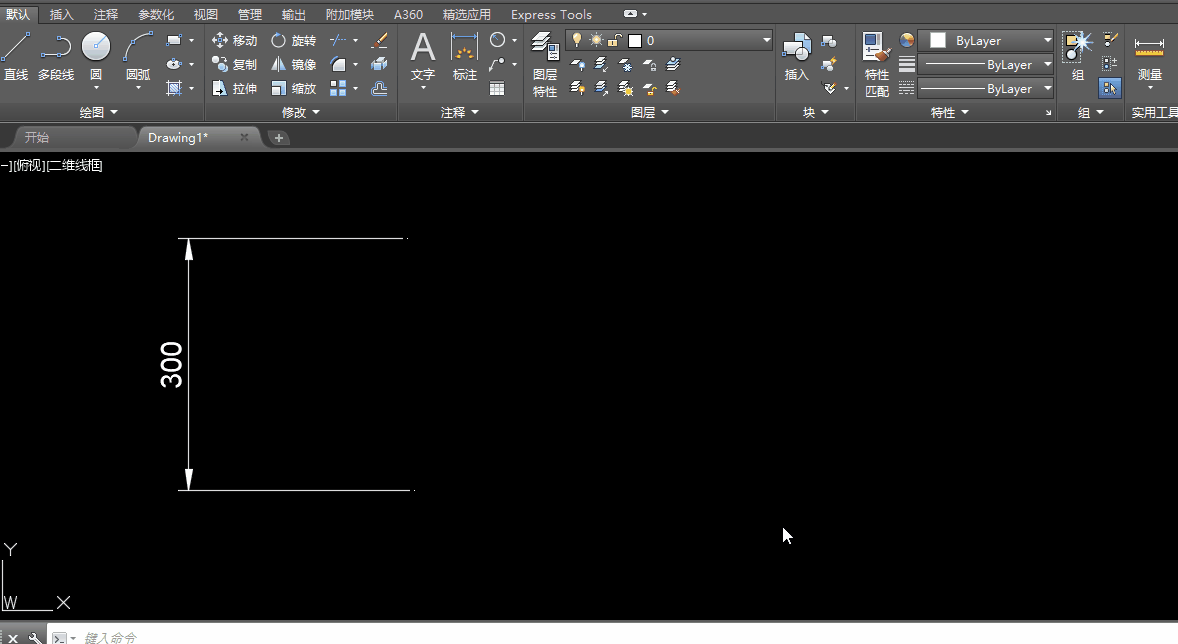Viewport: 1178px width, 644px height.
Task: Click the new drawing plus tab button
Action: tap(279, 138)
